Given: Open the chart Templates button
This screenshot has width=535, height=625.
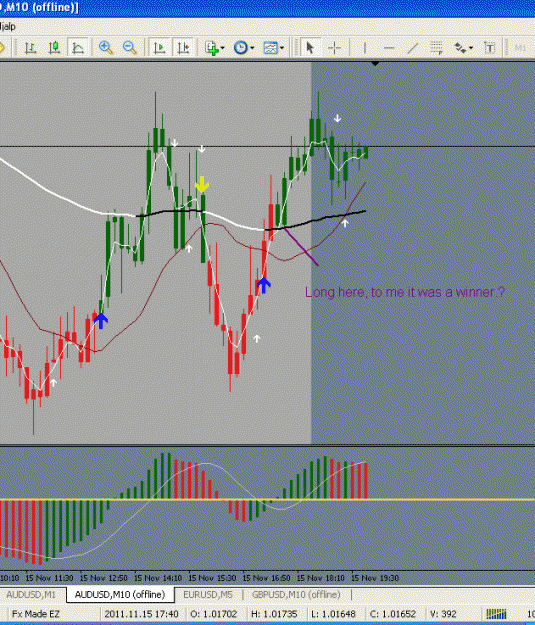Looking at the screenshot, I should click(271, 48).
